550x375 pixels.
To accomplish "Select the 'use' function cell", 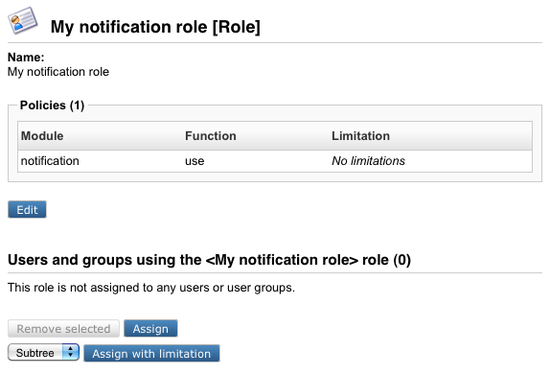I will pos(195,161).
